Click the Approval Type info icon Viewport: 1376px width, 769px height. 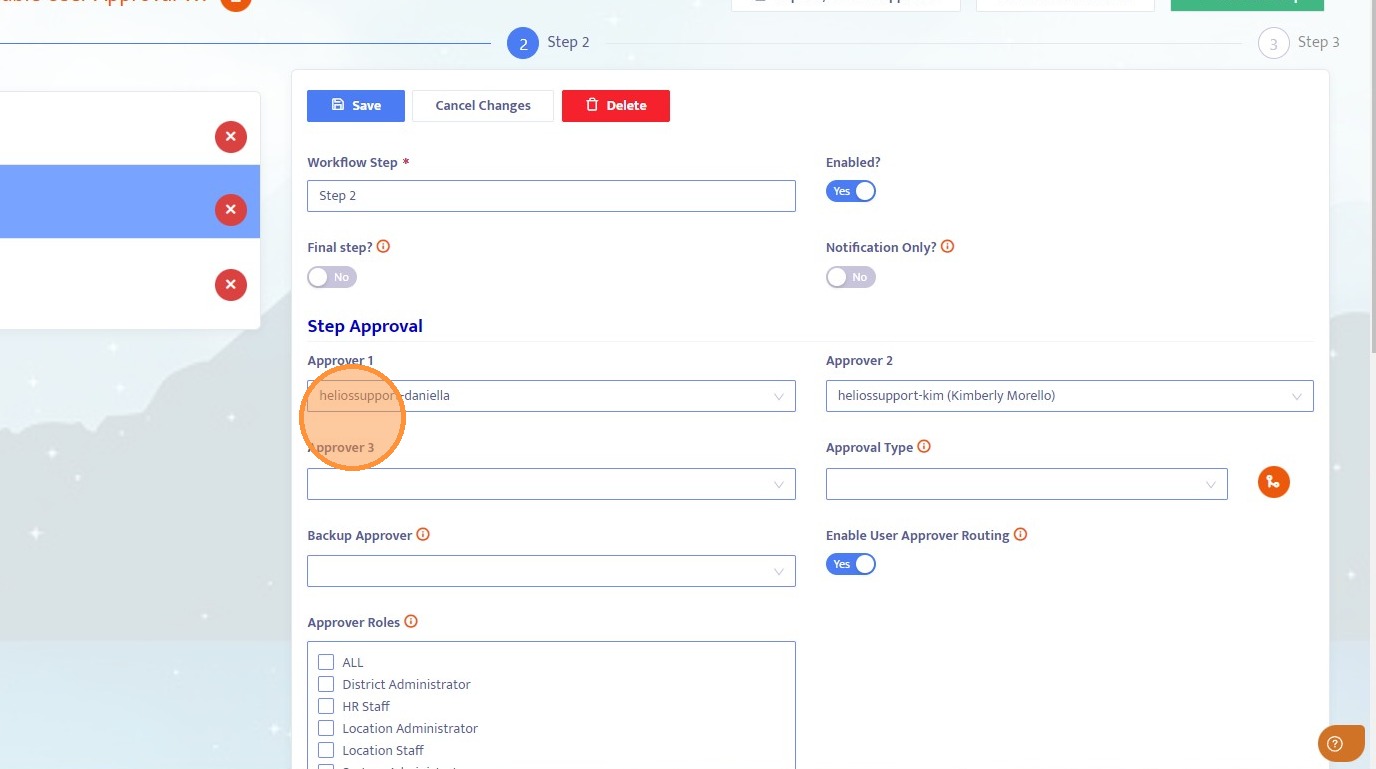(x=924, y=447)
